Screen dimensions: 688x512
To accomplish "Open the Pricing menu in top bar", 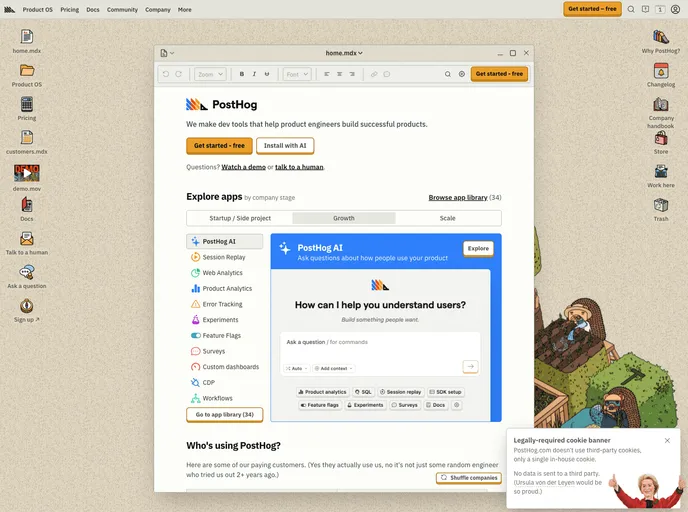I will [69, 9].
